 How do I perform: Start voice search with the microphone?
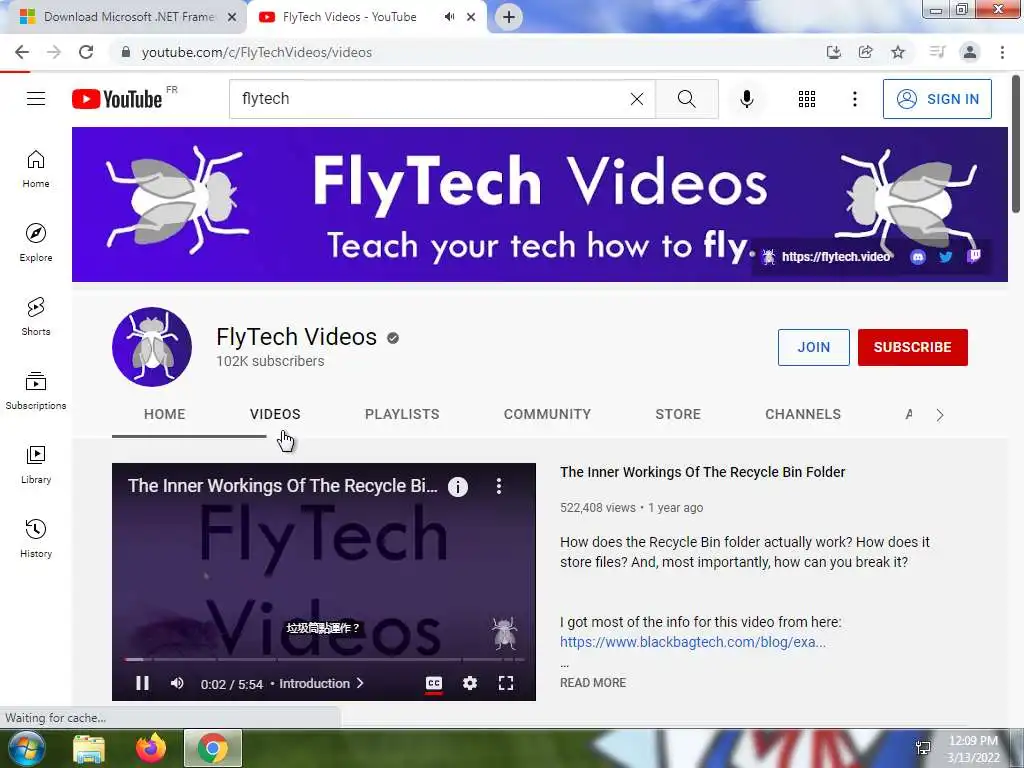coord(746,99)
